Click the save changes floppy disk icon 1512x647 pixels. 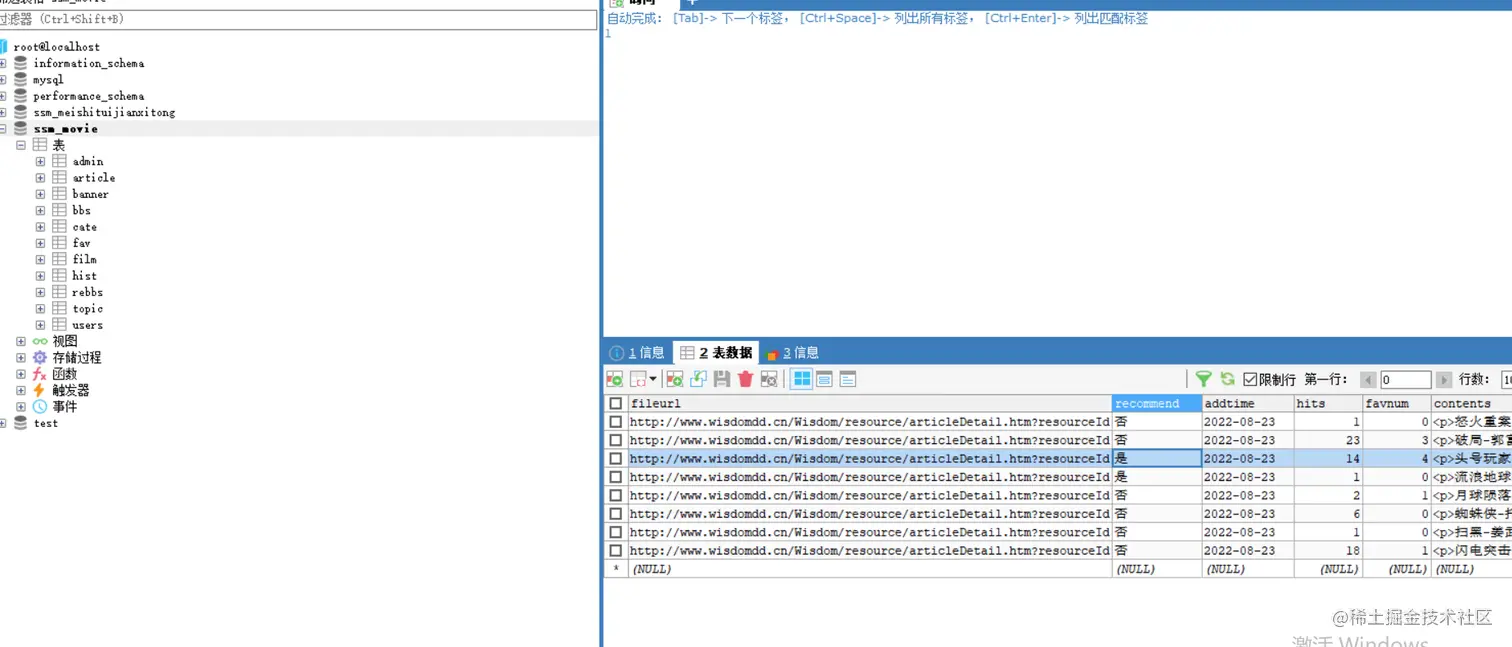coord(721,379)
